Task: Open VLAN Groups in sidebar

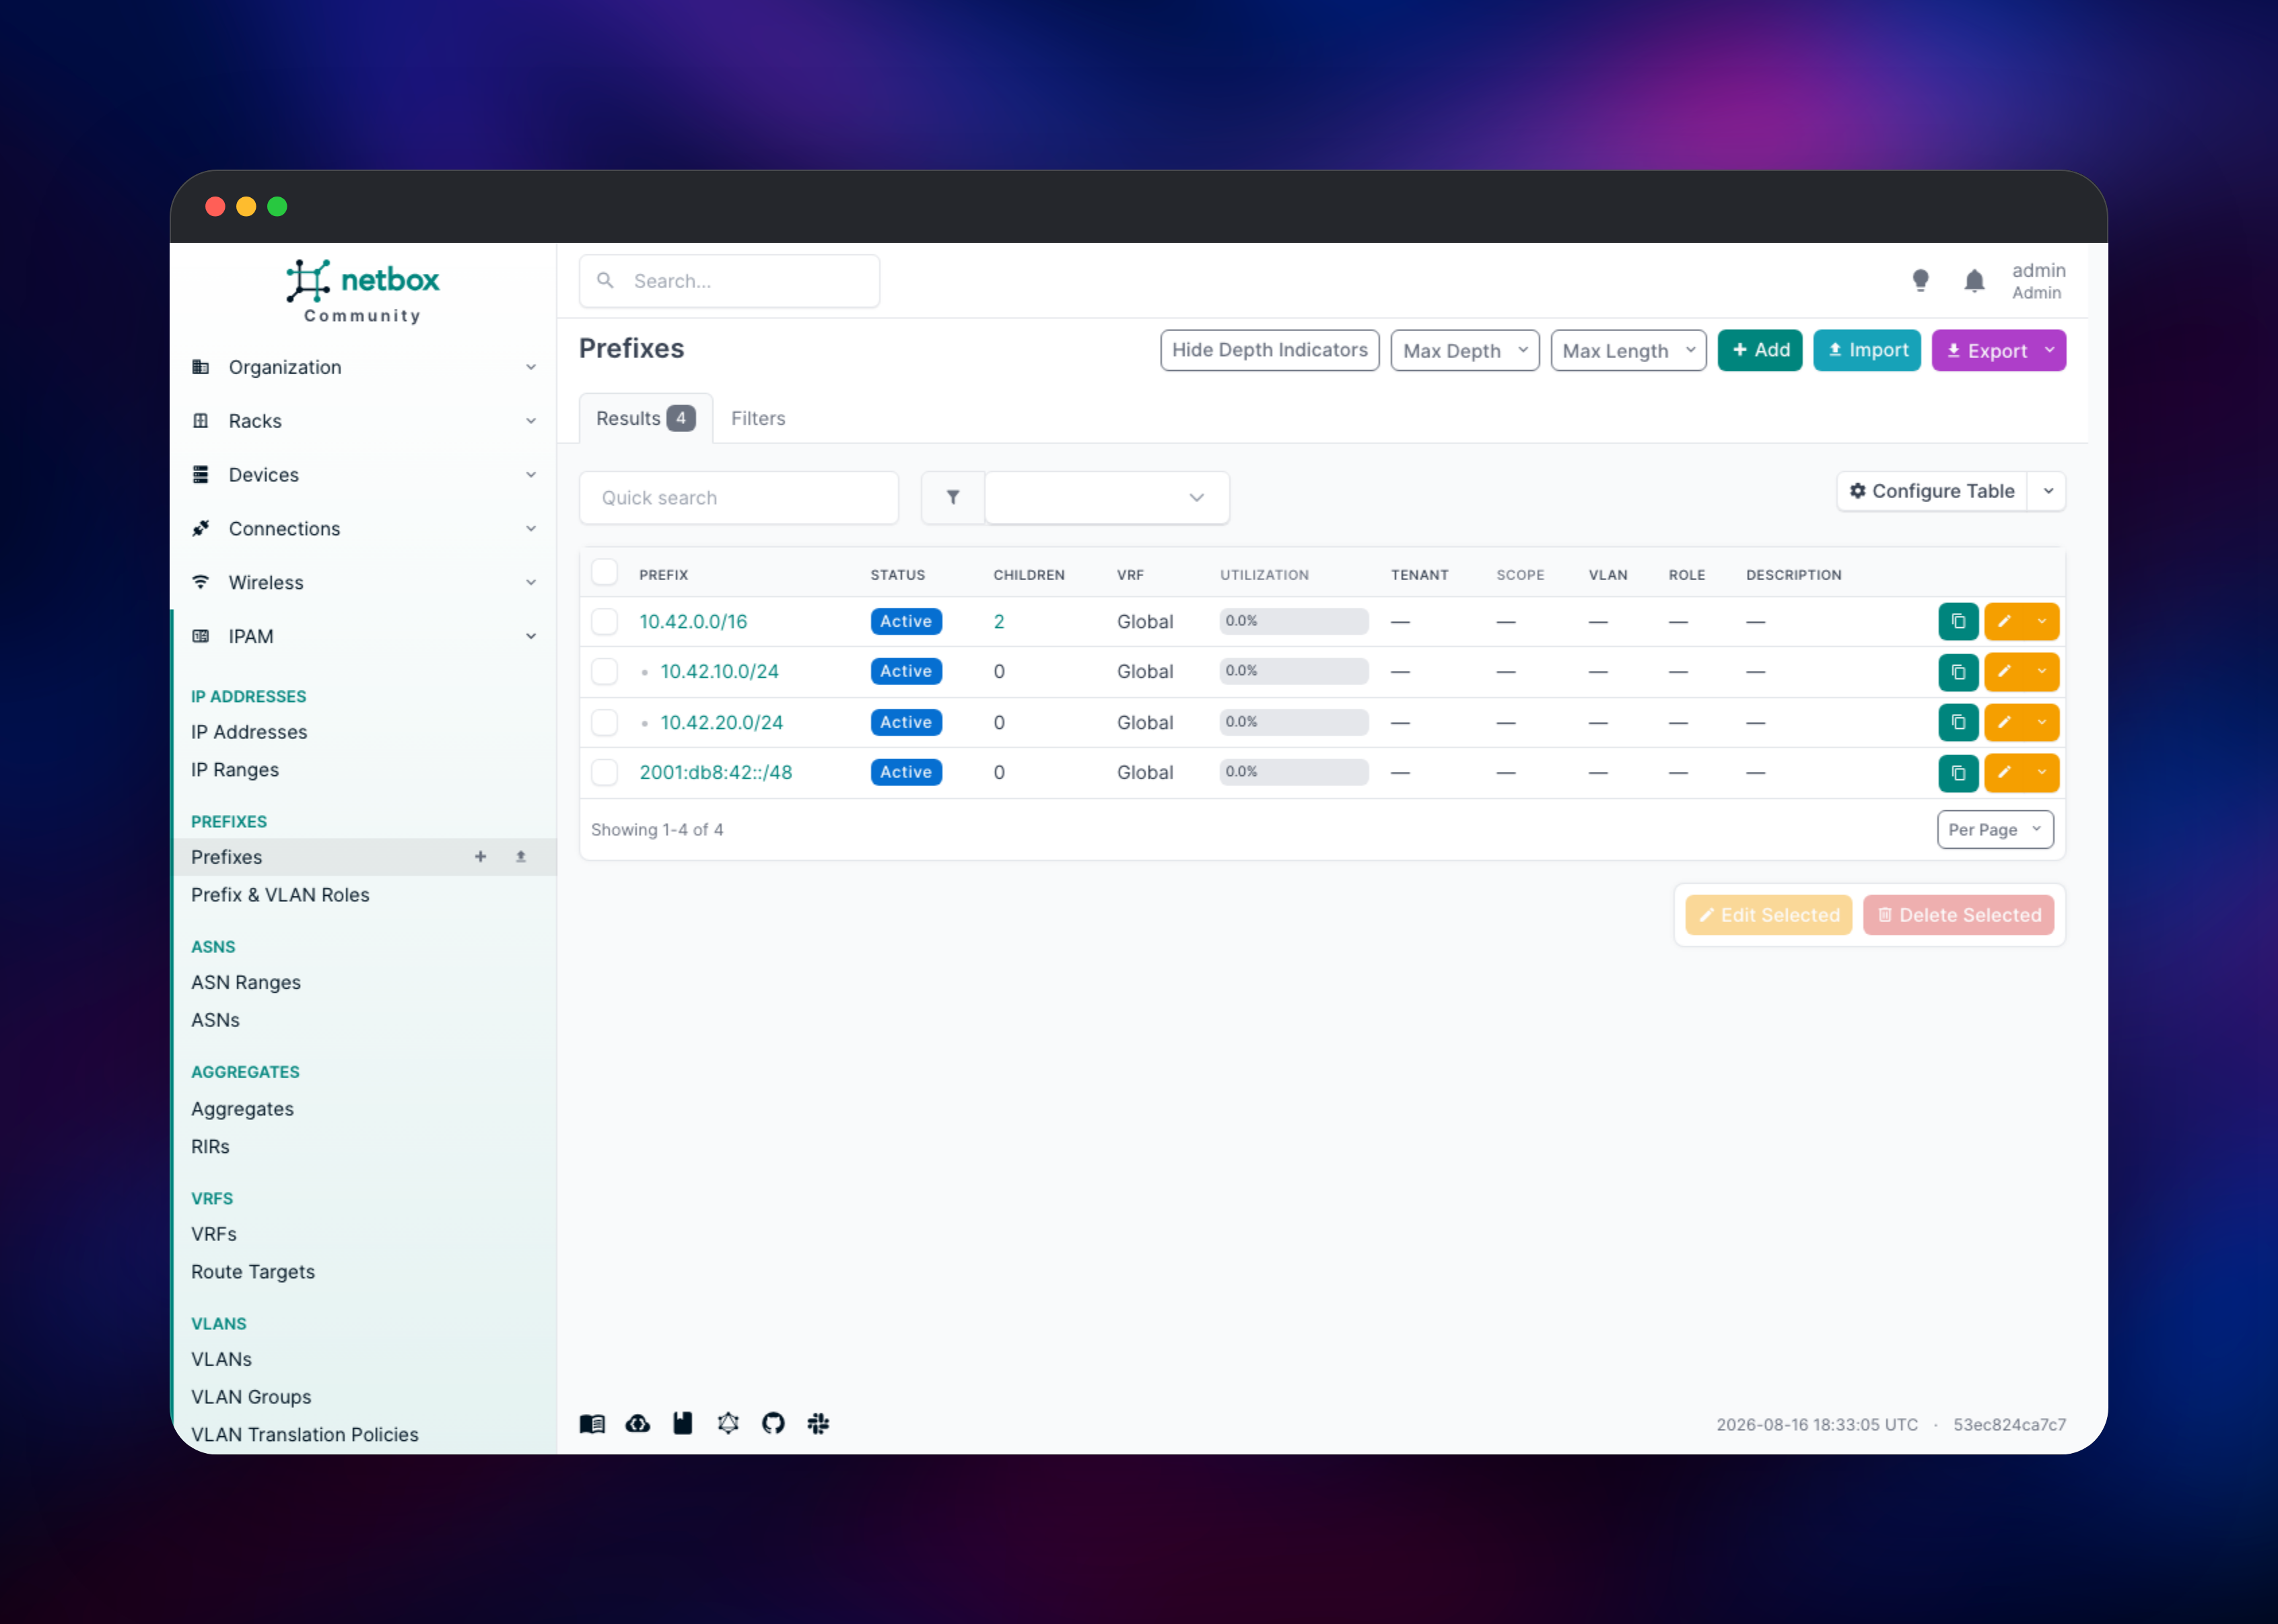Action: click(x=251, y=1397)
